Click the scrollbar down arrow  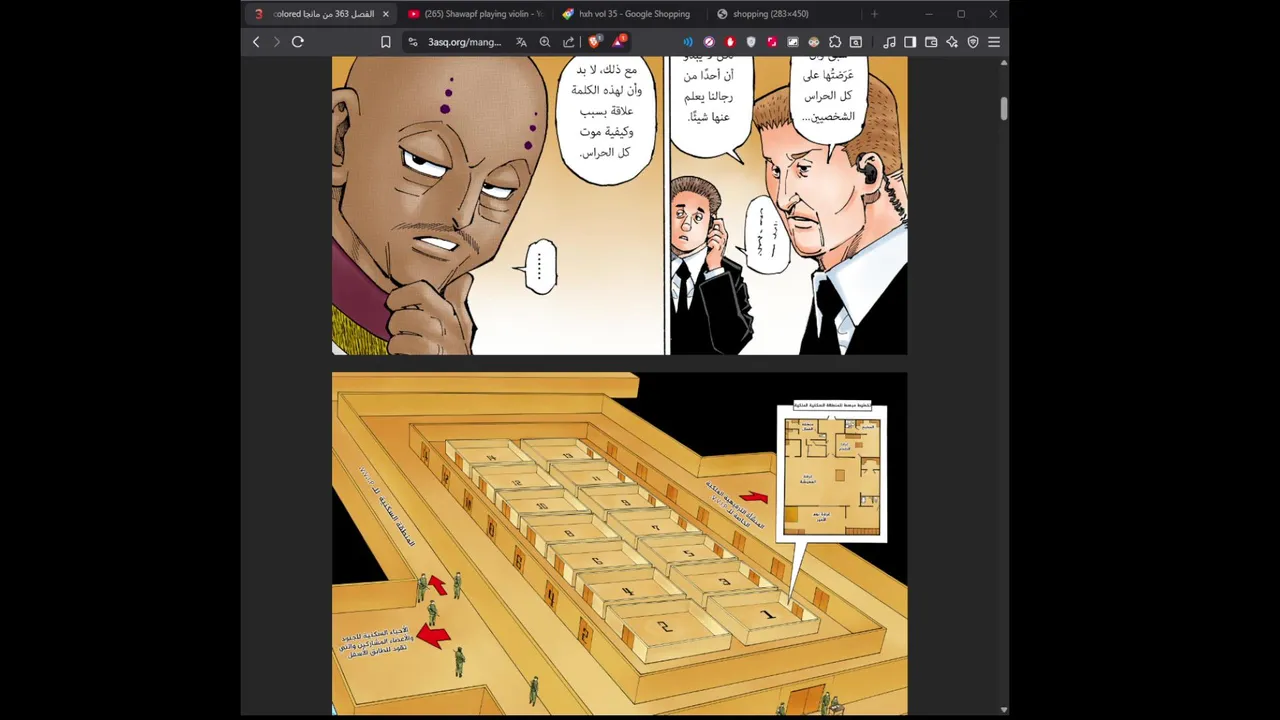coord(1003,710)
